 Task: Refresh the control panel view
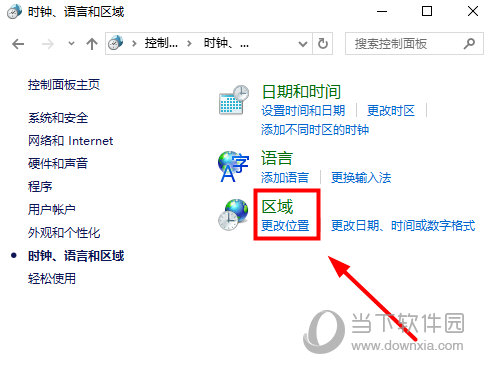pos(322,43)
